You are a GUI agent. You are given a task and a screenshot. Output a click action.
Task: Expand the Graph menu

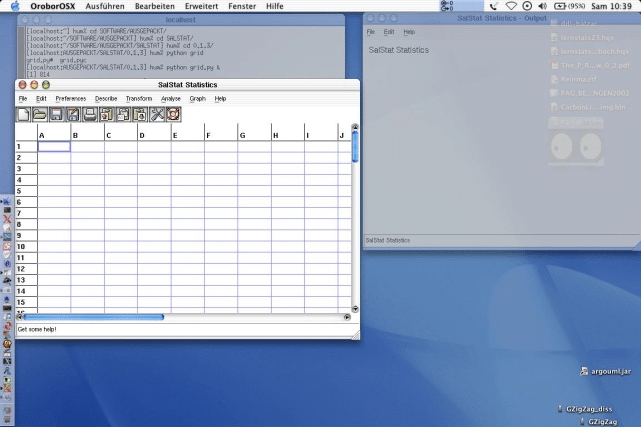197,99
